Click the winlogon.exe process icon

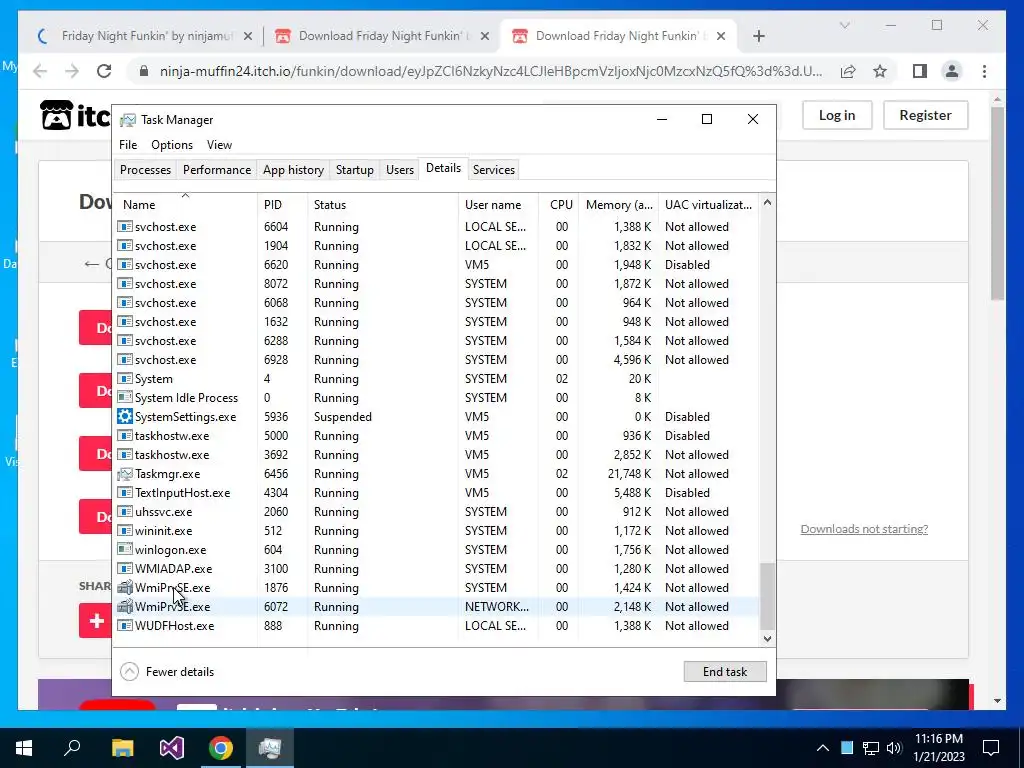[125, 550]
